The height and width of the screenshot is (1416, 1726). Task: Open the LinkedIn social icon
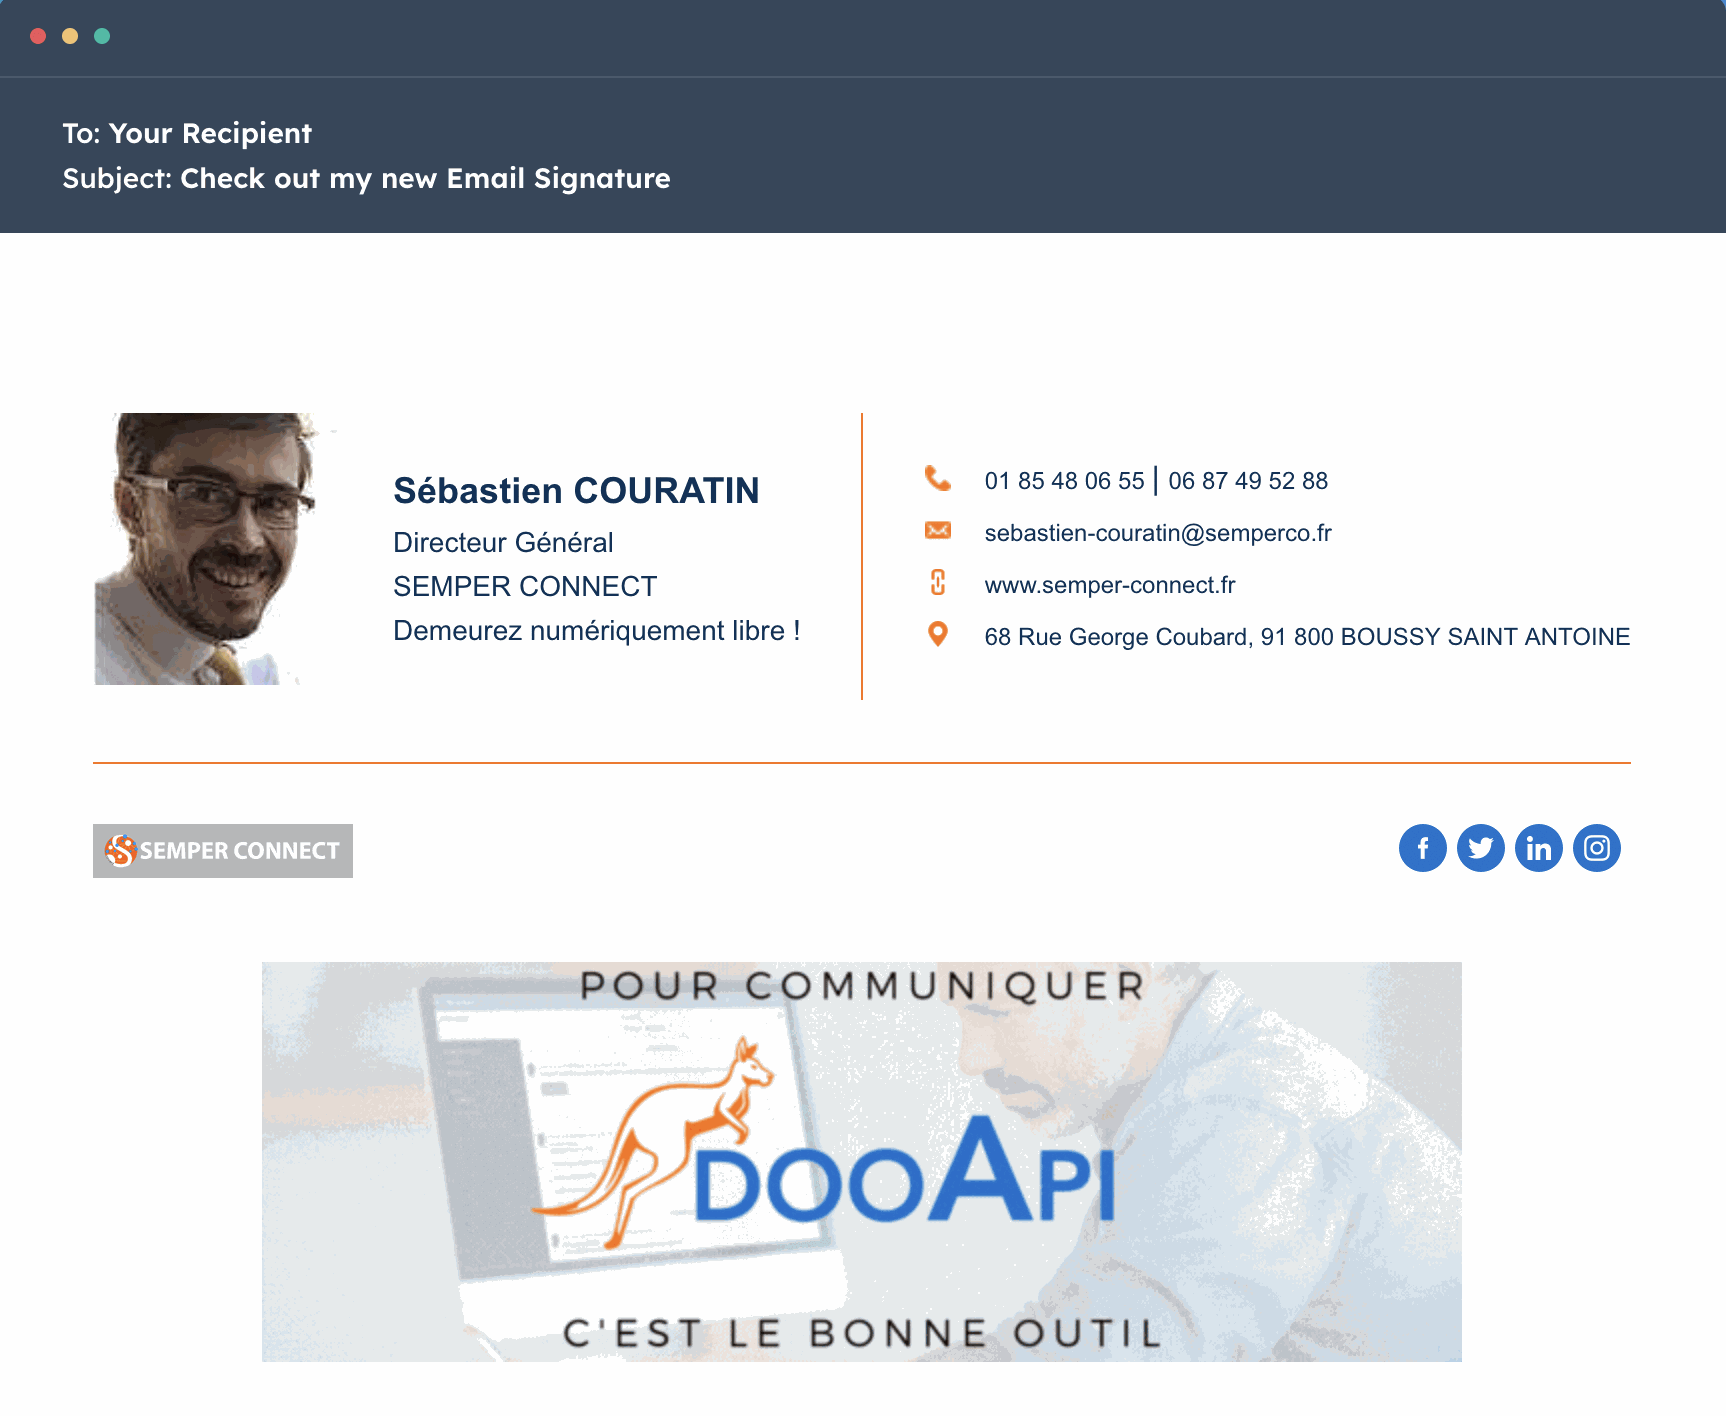pos(1538,848)
